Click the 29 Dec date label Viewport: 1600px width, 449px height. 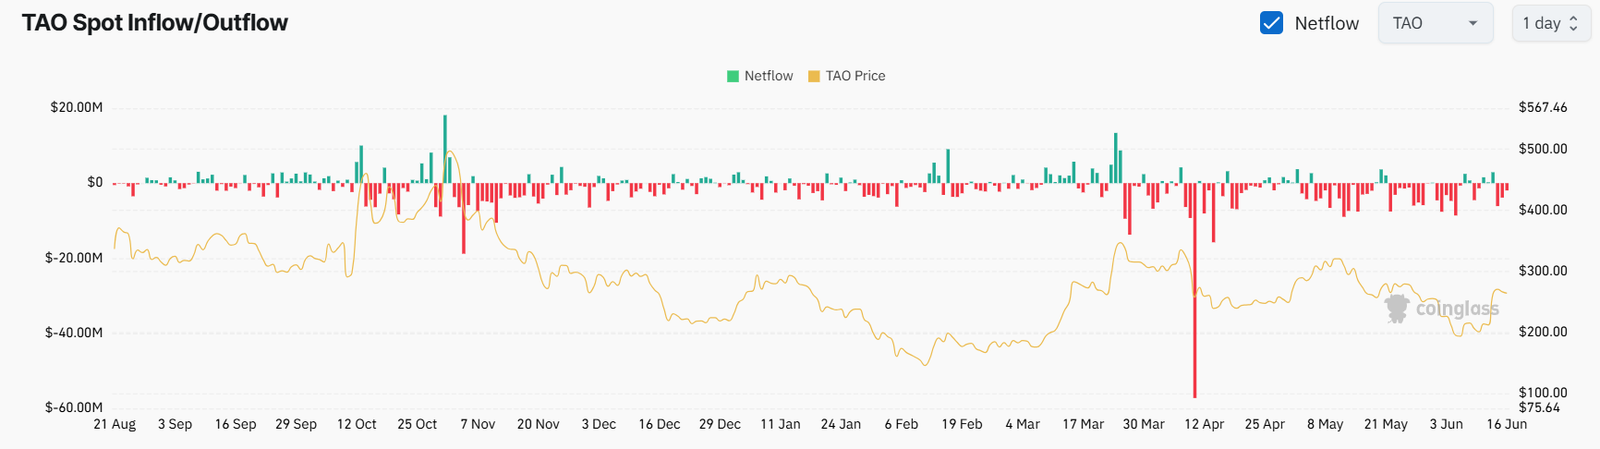click(x=720, y=424)
